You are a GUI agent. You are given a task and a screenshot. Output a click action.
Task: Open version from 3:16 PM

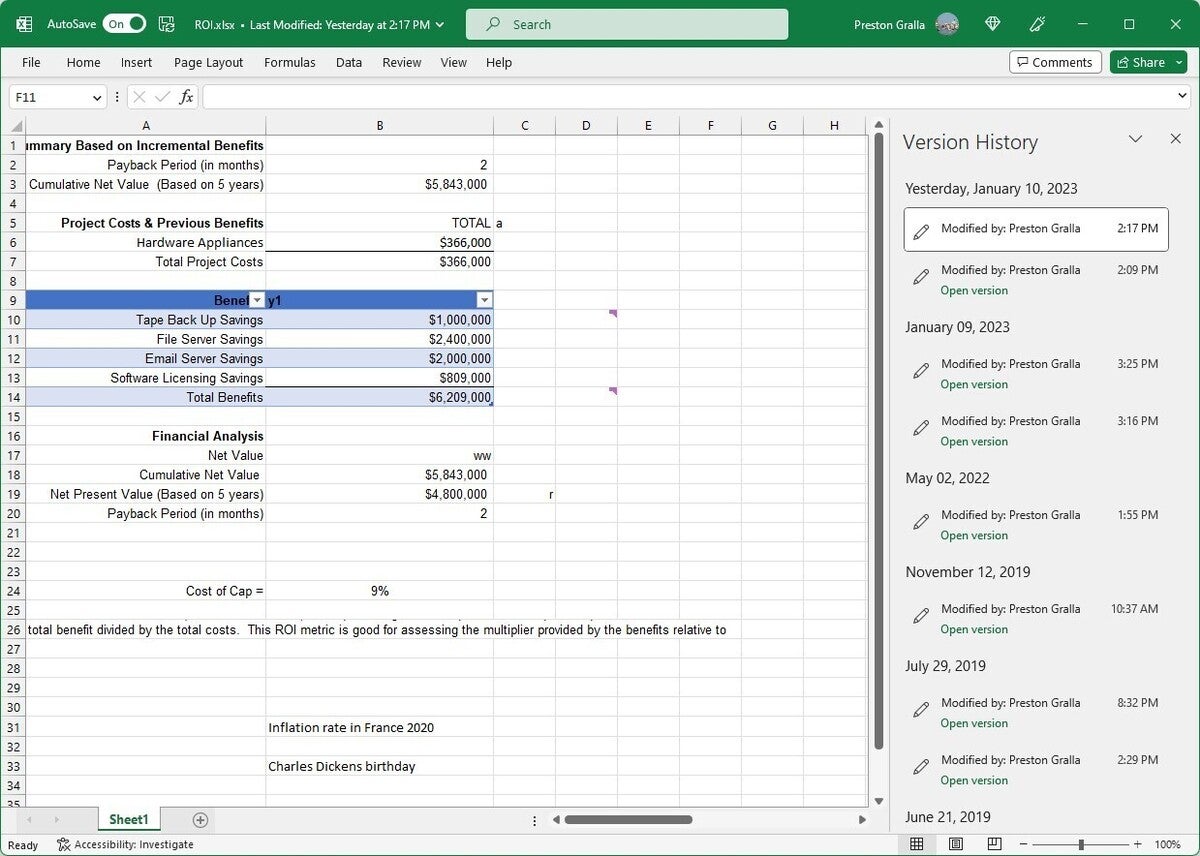point(974,442)
